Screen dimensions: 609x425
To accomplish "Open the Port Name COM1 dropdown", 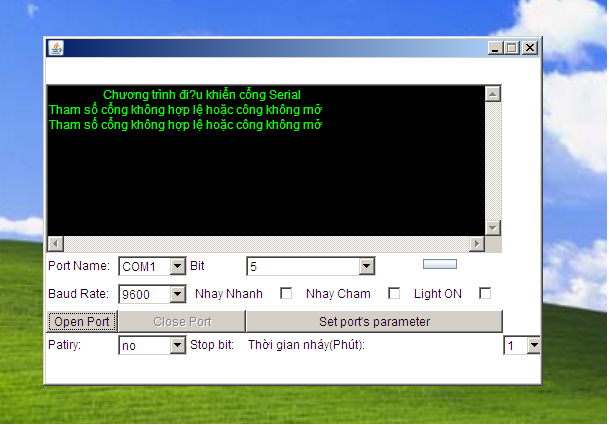I will pyautogui.click(x=177, y=266).
